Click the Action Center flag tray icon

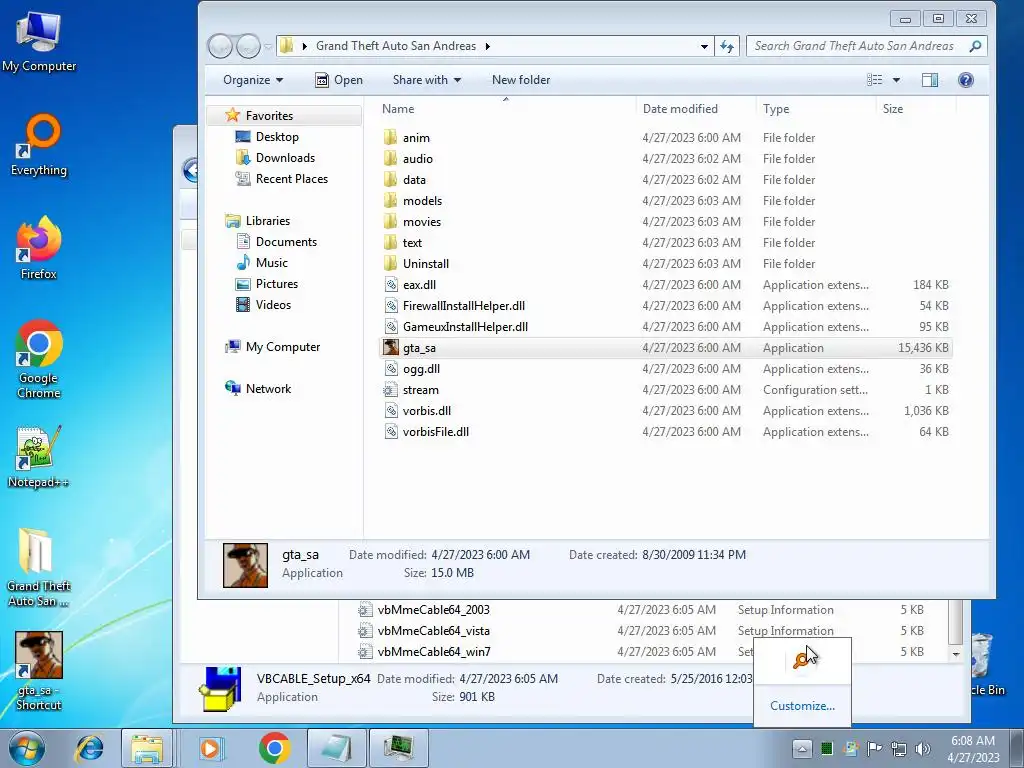pos(874,748)
